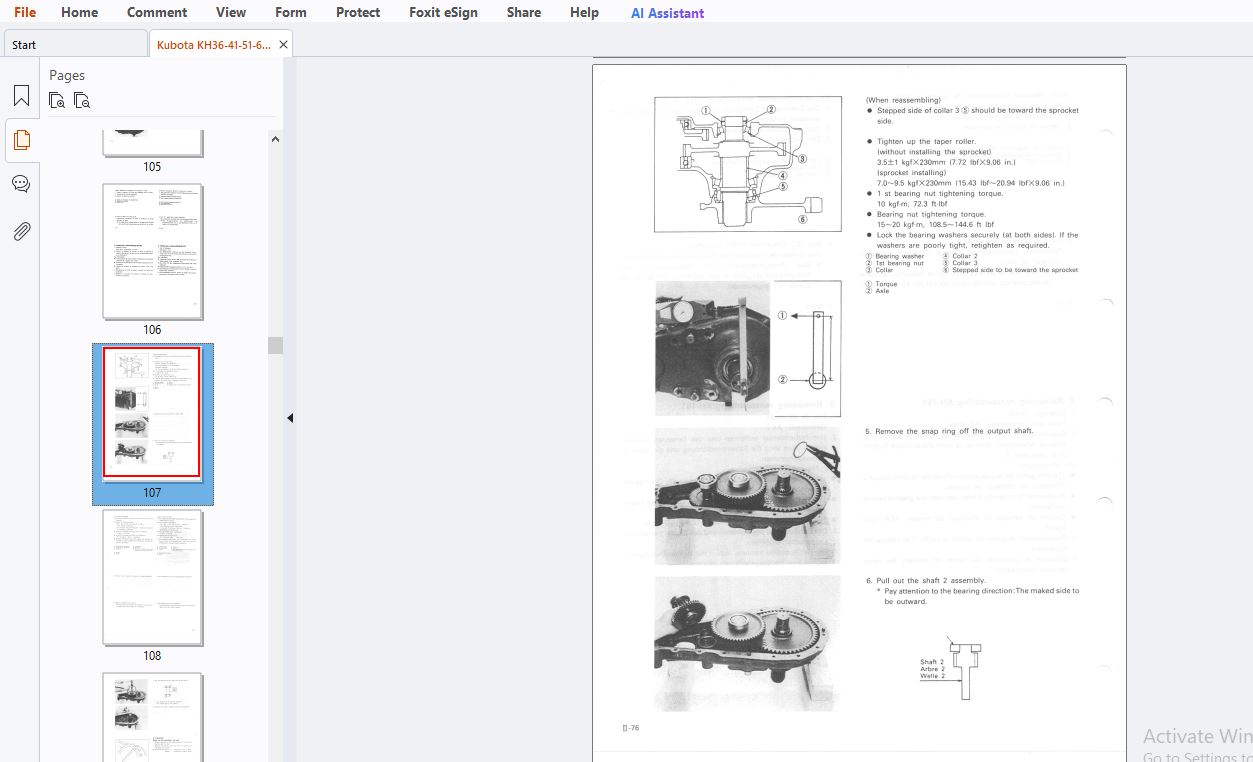Click the "(When reassembling)" text in document

(903, 100)
